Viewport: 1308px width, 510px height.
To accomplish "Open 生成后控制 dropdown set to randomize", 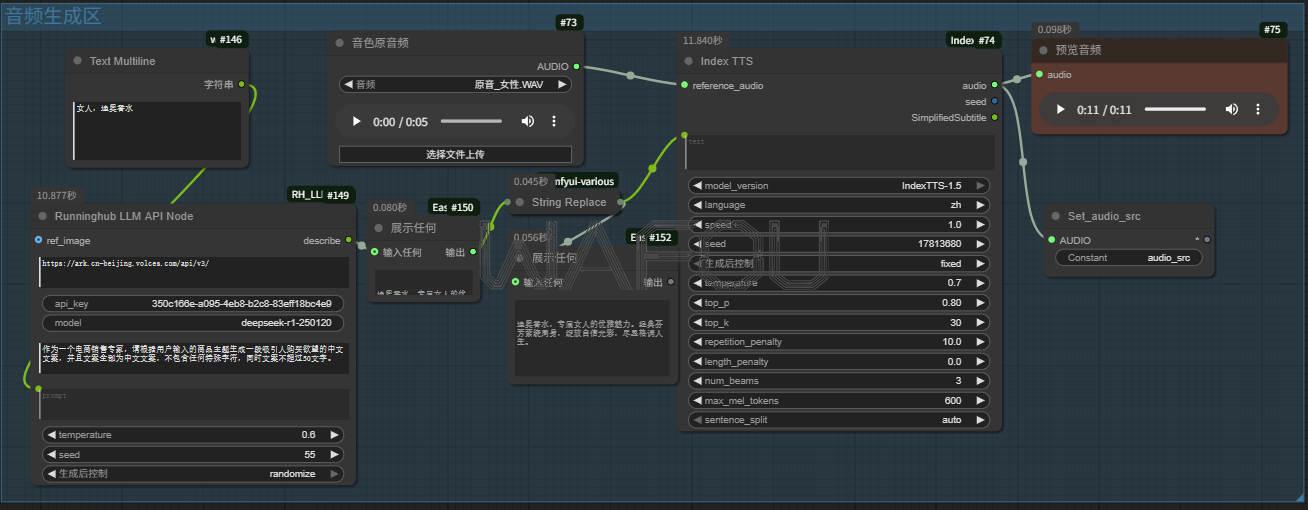I will point(193,474).
